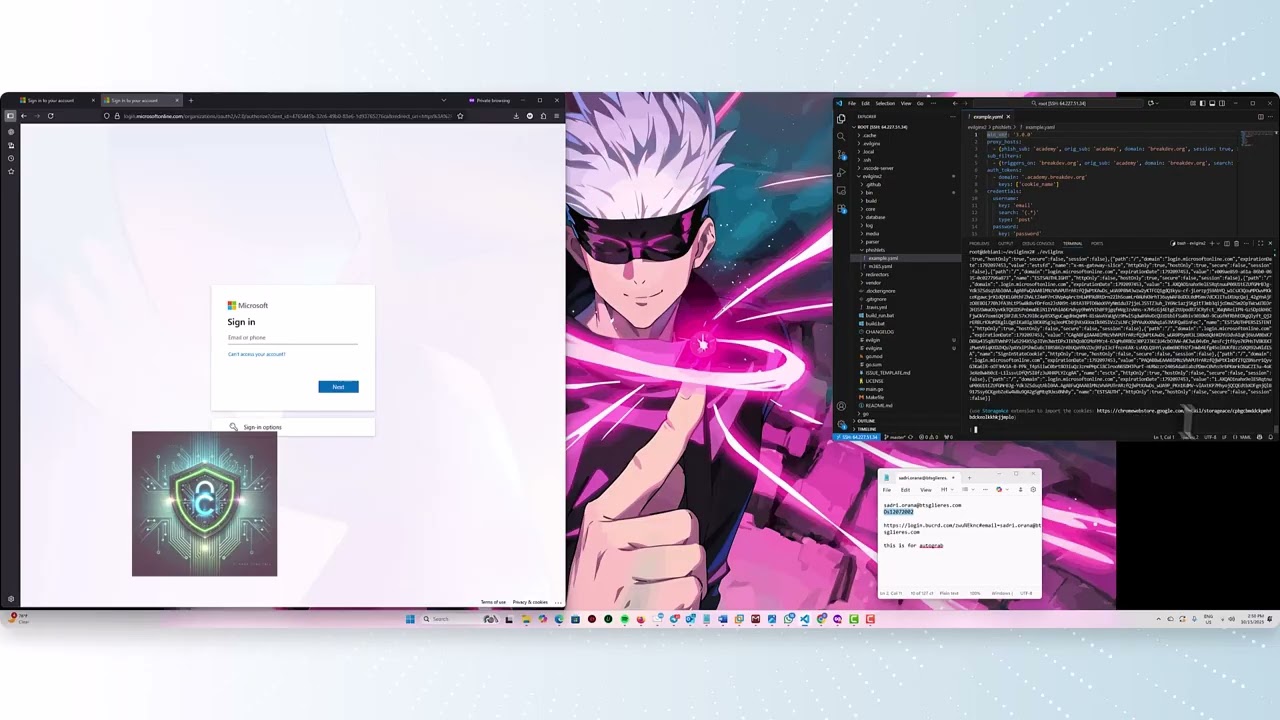The width and height of the screenshot is (1280, 720).
Task: Open Notepad heading H1 dropdown
Action: [948, 490]
